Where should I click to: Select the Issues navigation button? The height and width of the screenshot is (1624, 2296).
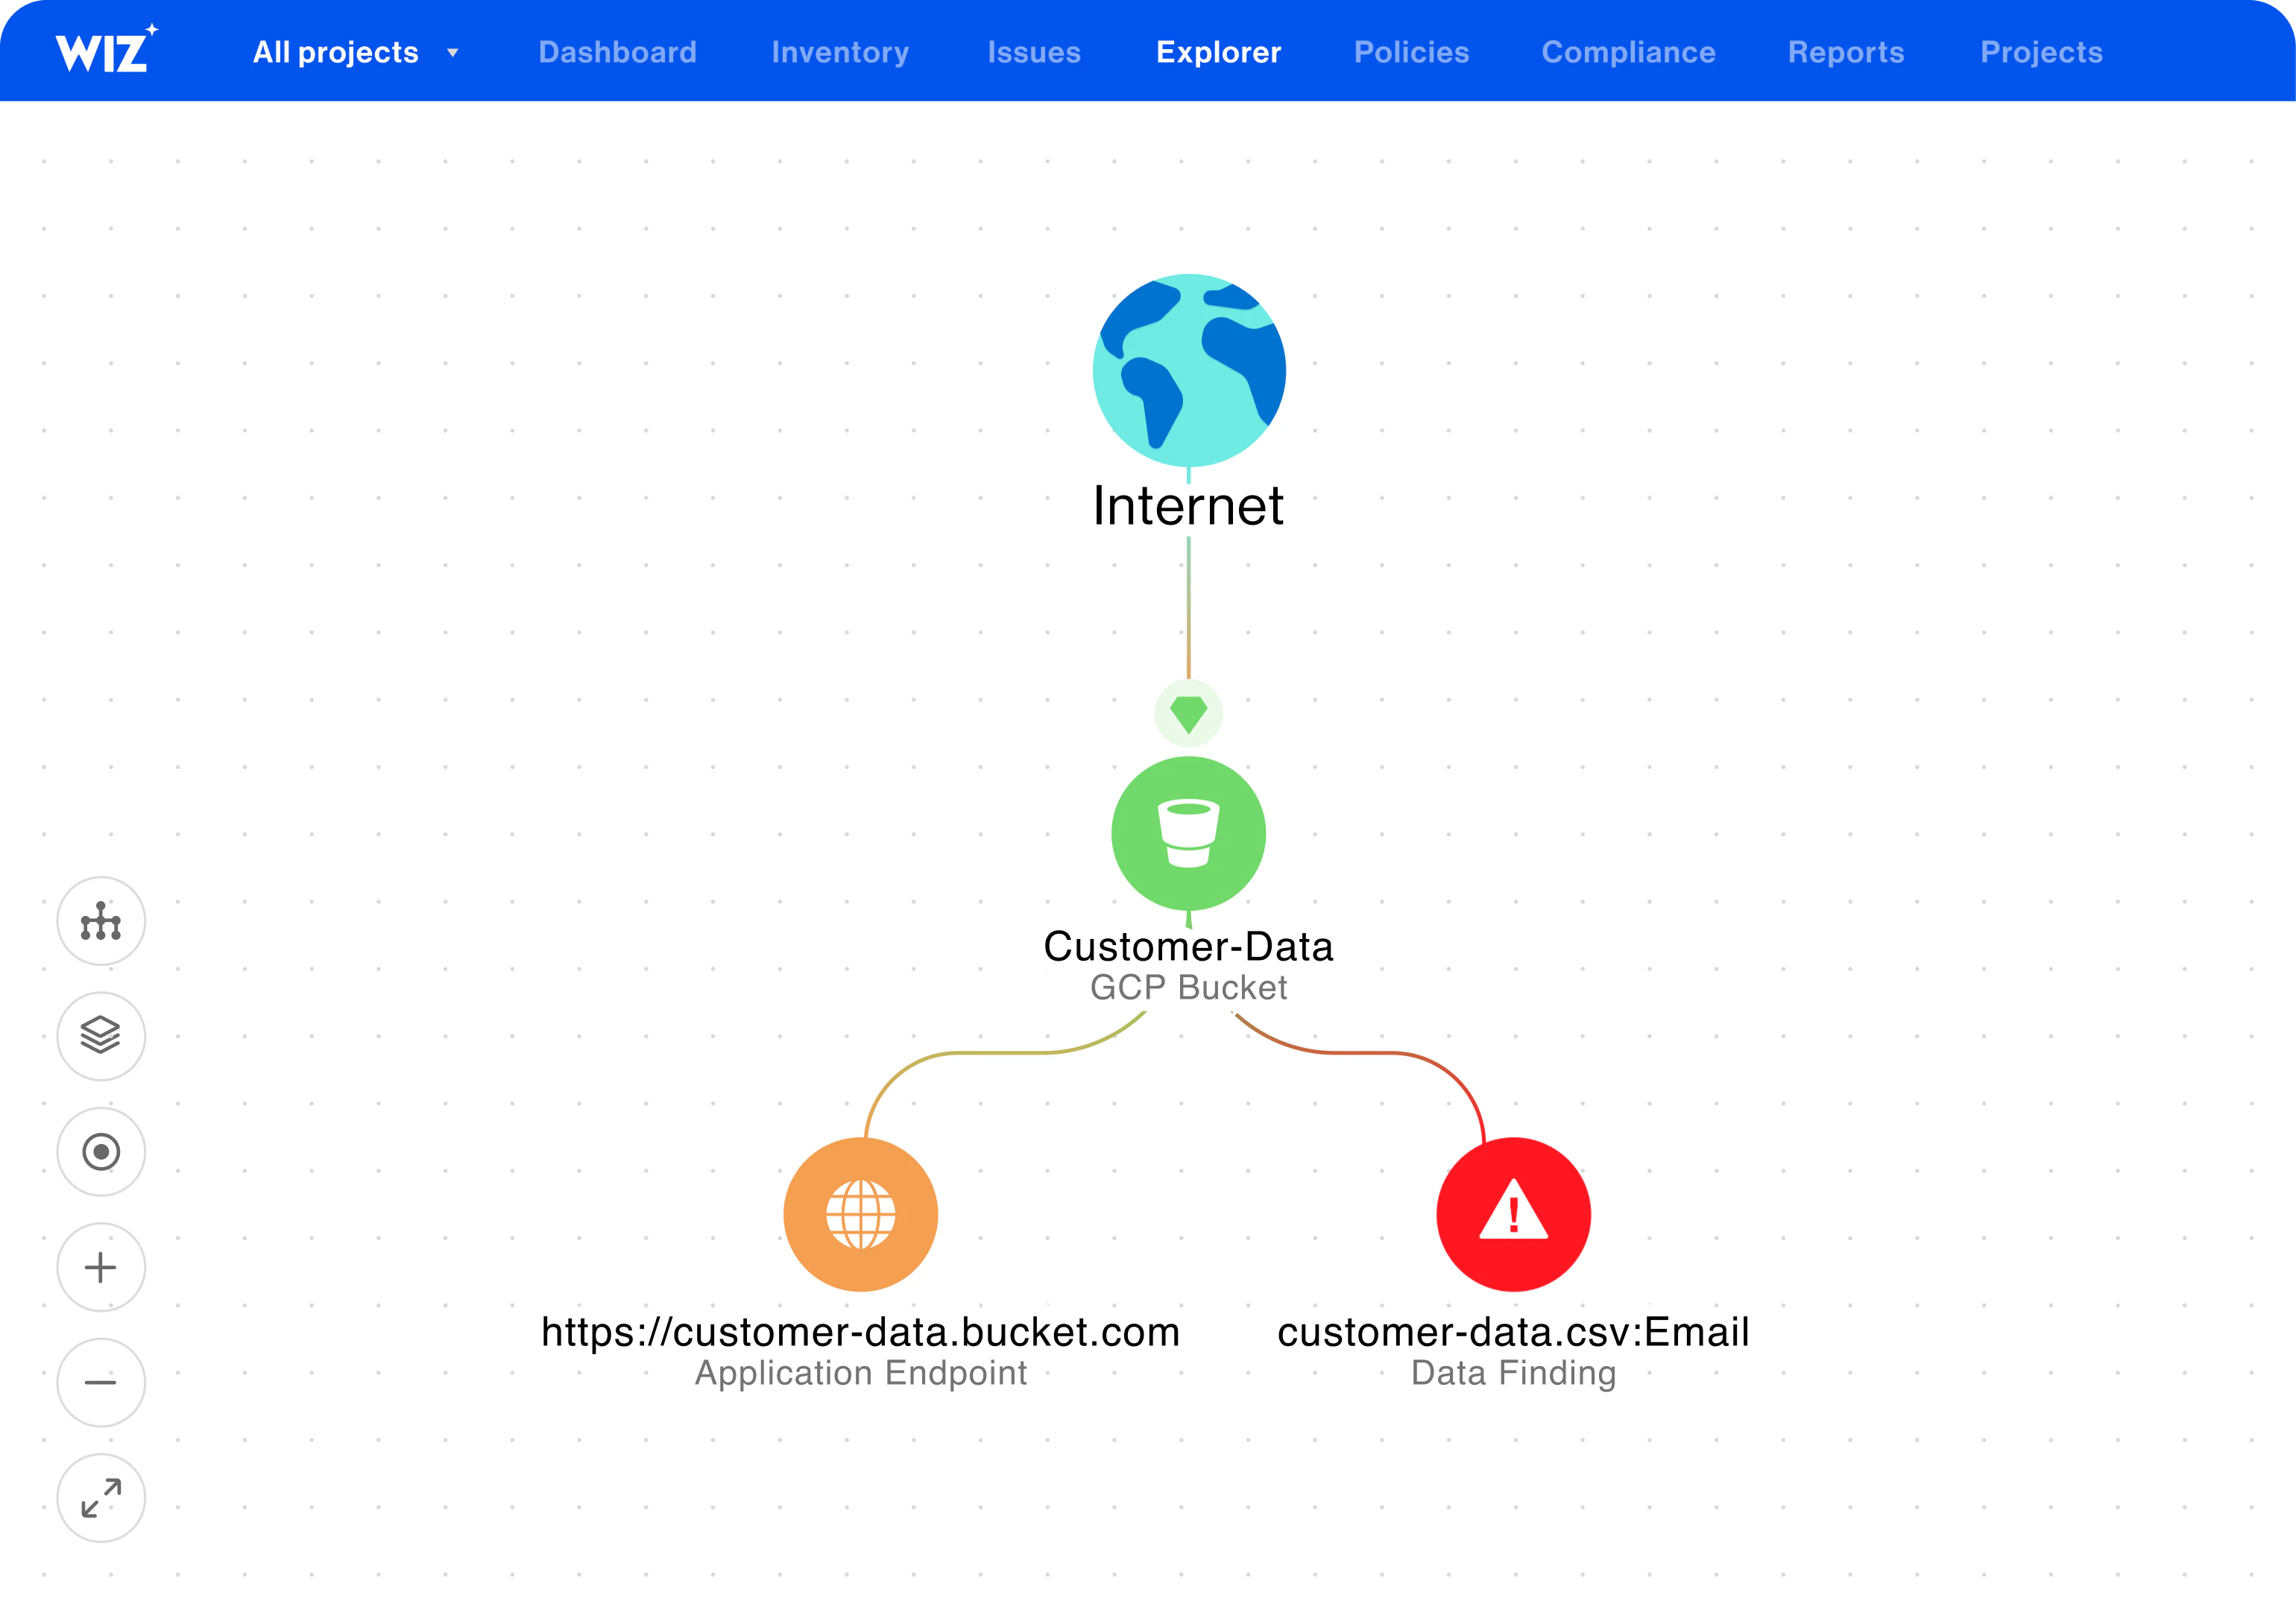pyautogui.click(x=1032, y=51)
